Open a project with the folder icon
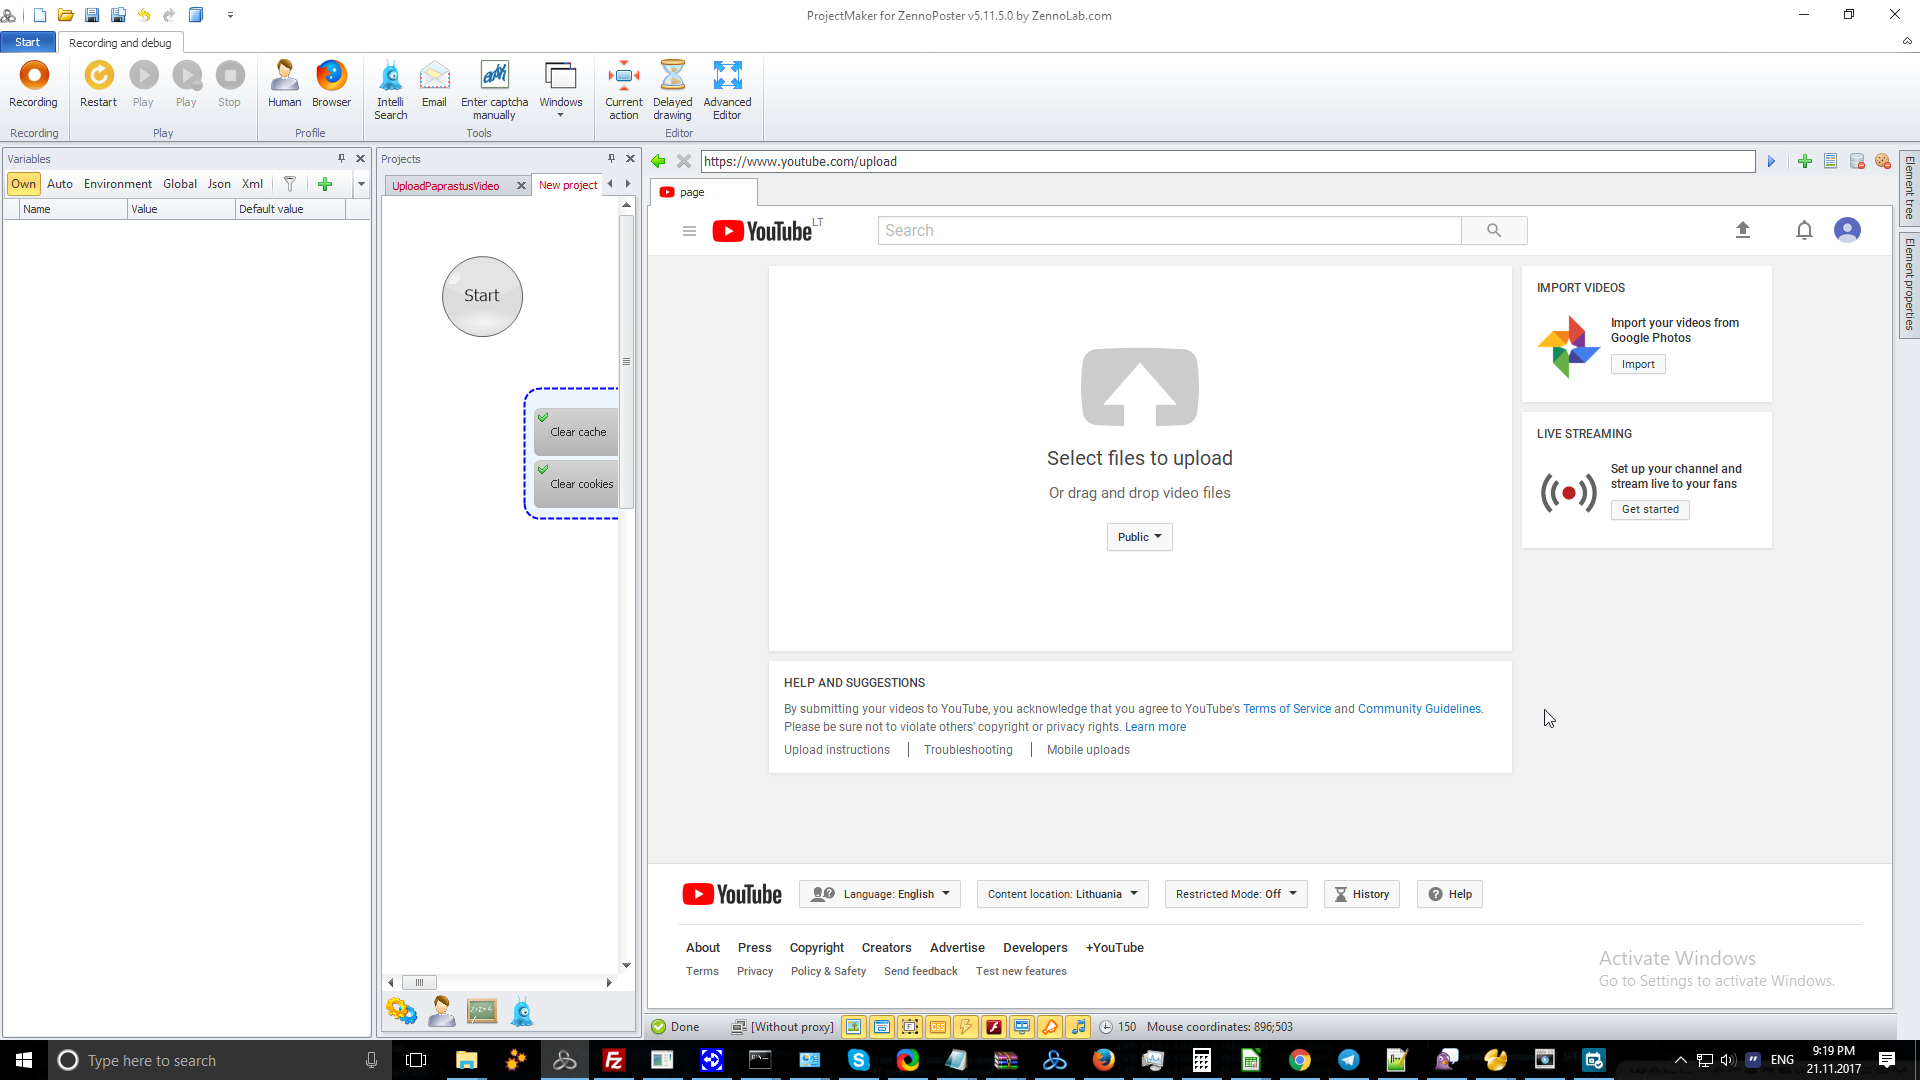1920x1080 pixels. pos(66,15)
